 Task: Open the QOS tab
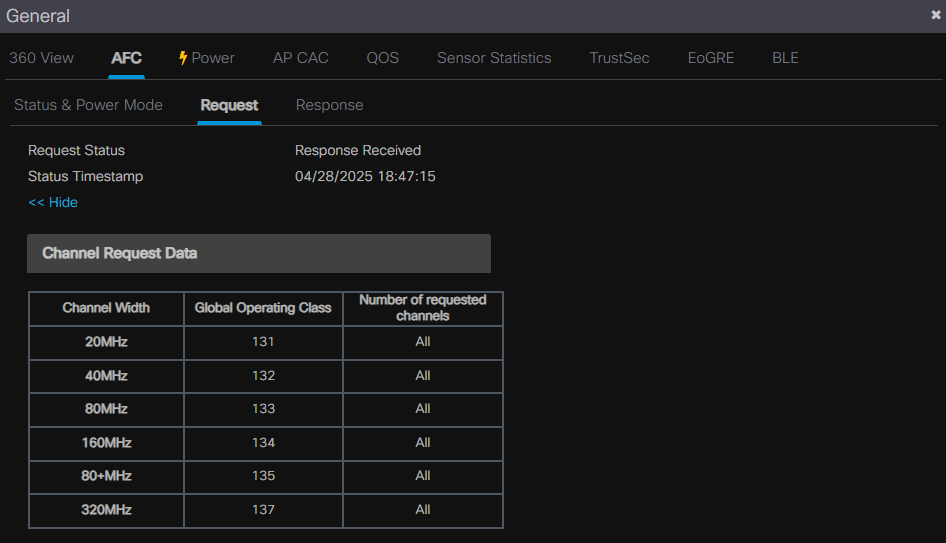pyautogui.click(x=382, y=58)
